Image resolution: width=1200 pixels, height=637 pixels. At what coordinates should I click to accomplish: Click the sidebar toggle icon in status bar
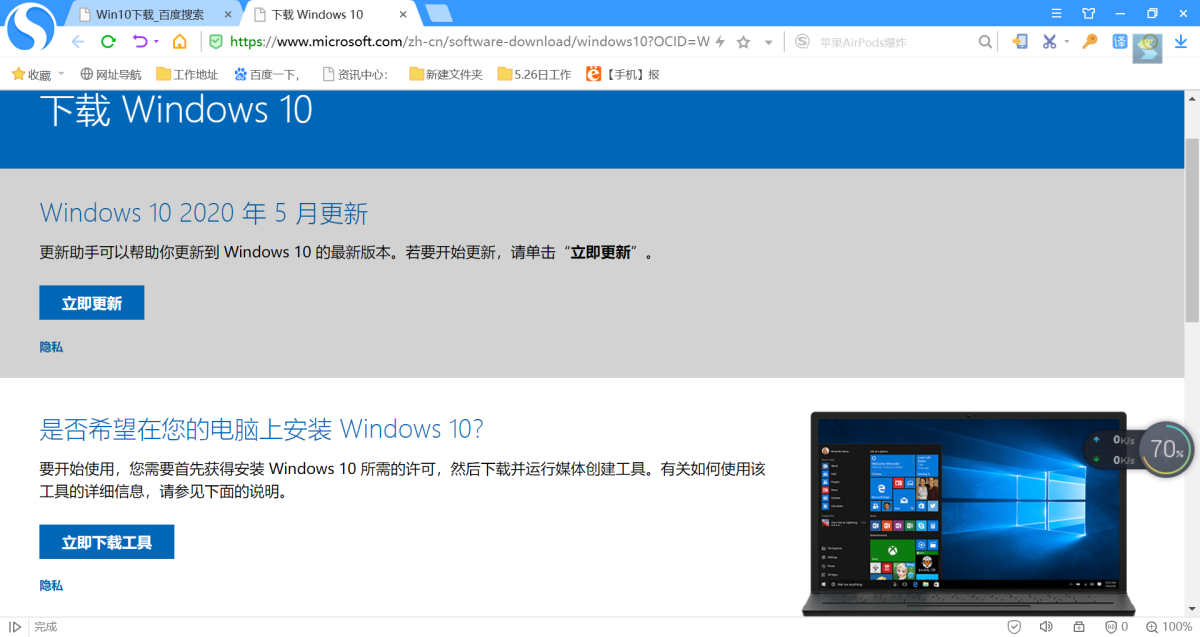point(15,627)
